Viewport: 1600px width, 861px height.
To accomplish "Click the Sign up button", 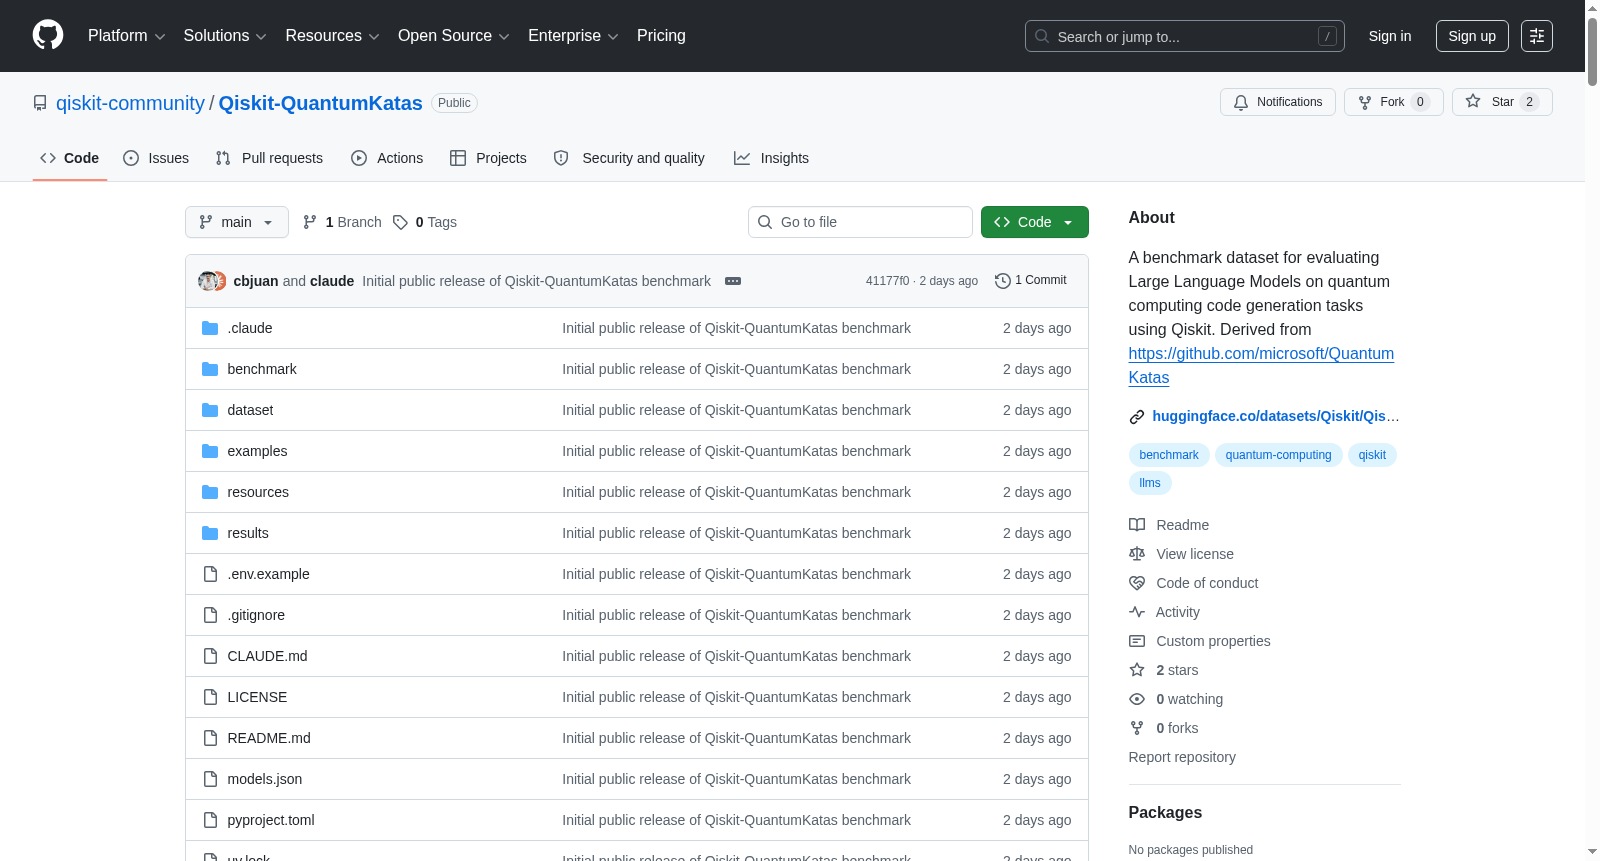I will point(1472,36).
